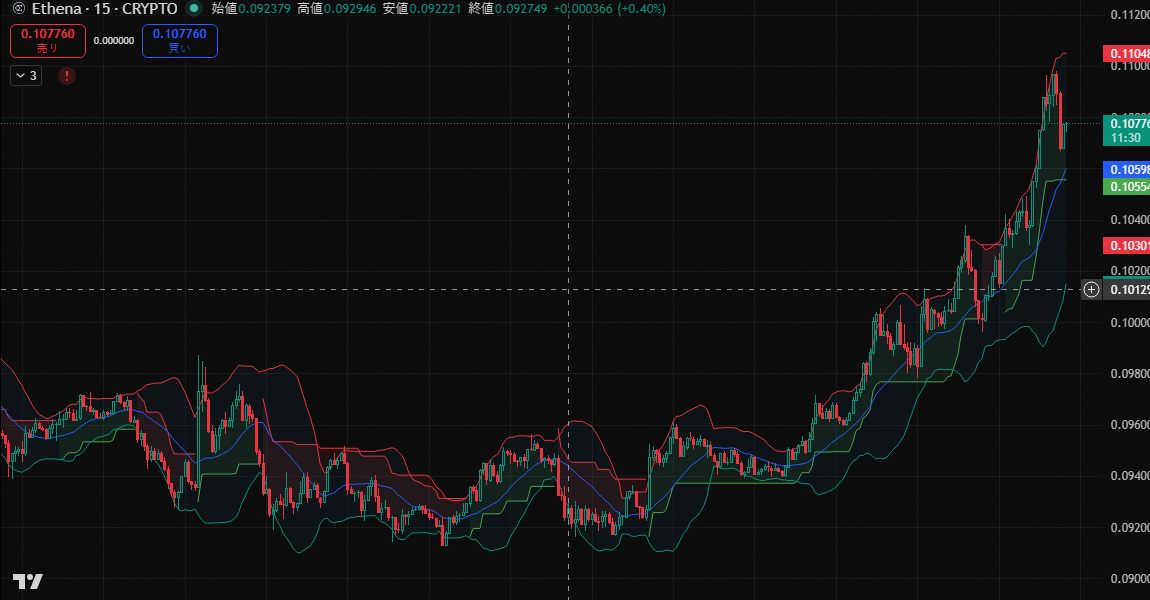
Task: Click the open value 0.092379
Action: click(x=264, y=9)
